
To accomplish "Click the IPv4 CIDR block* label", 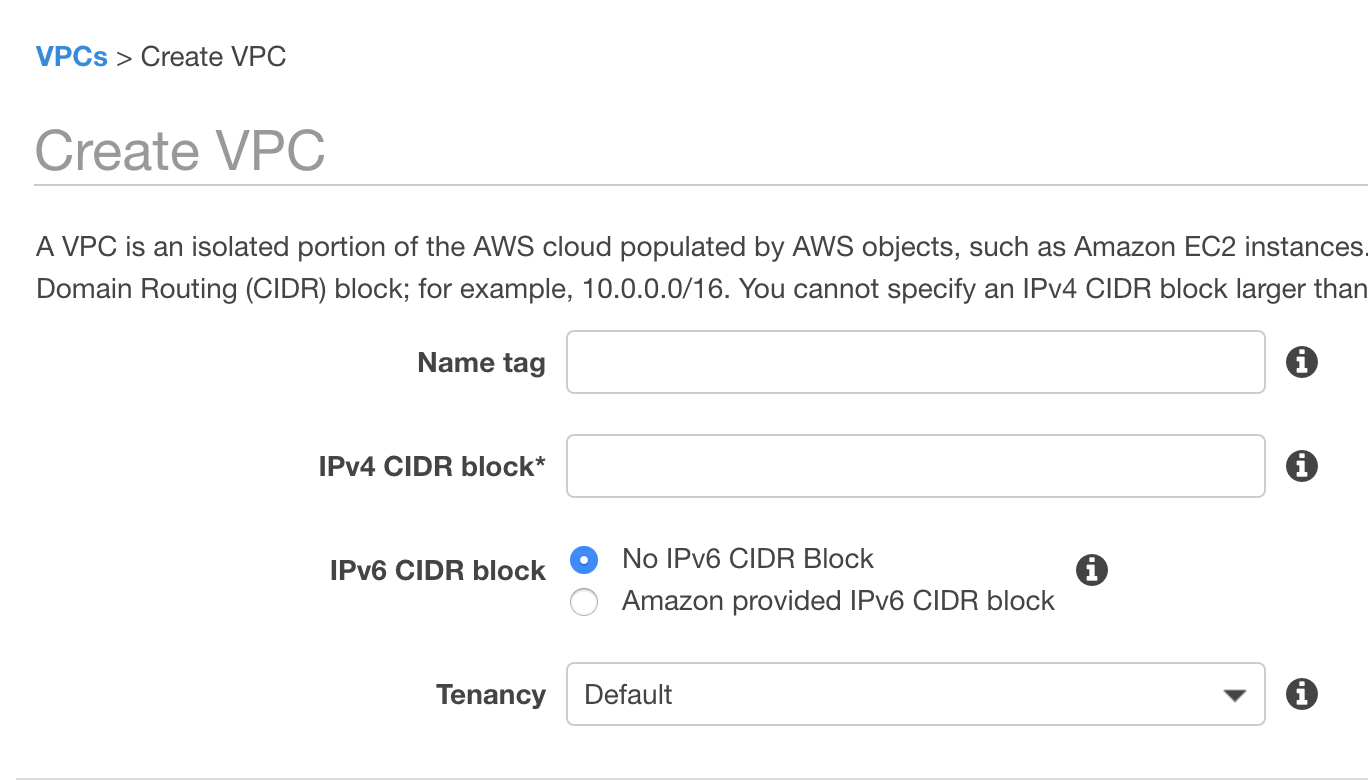I will [432, 466].
